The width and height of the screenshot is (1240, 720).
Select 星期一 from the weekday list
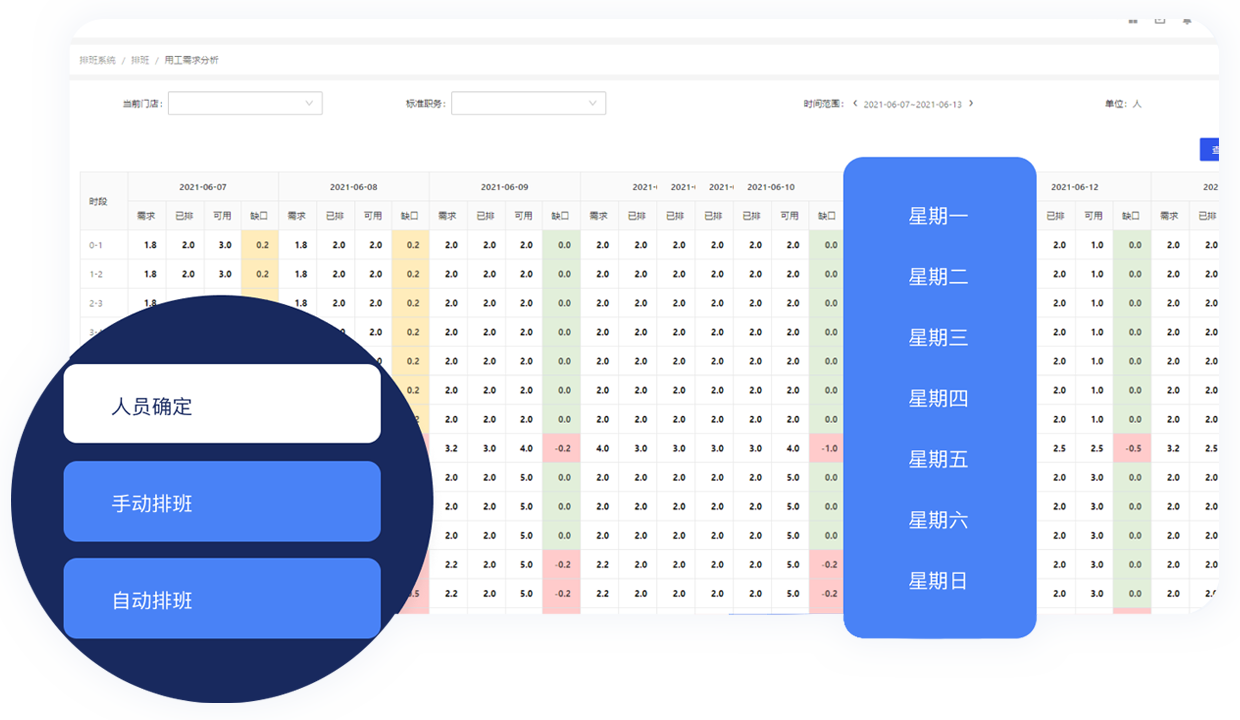click(938, 216)
